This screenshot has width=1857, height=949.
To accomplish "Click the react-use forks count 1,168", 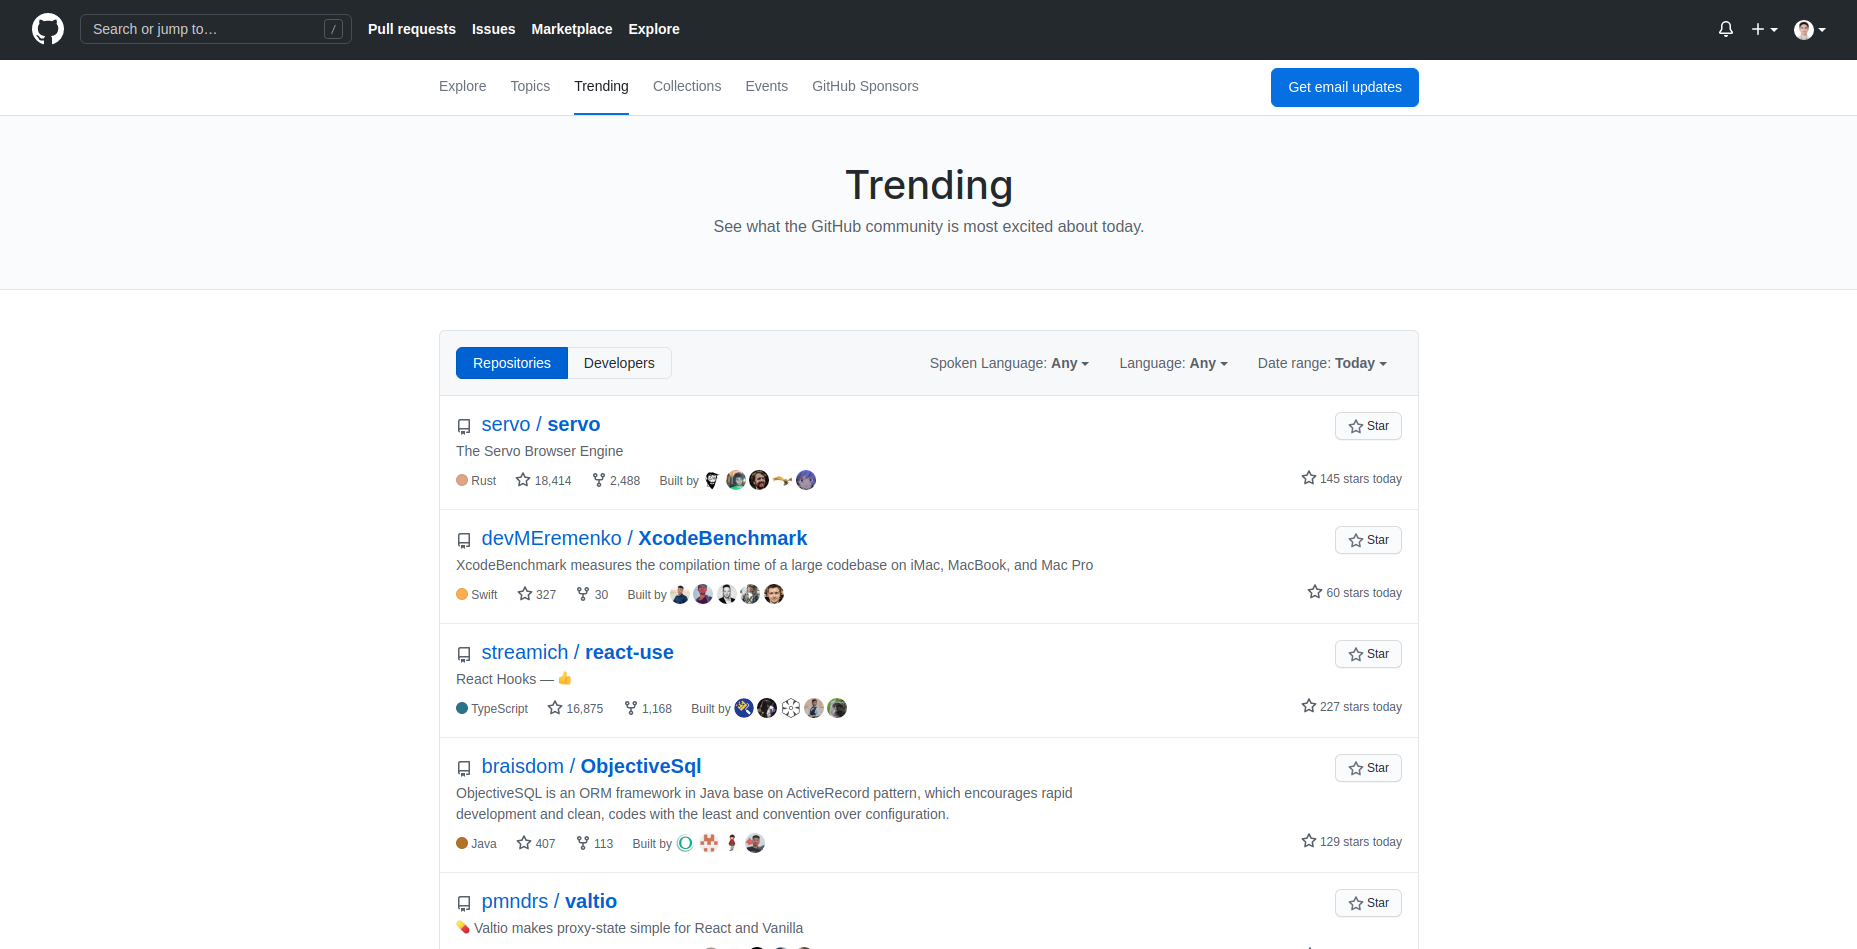I will pyautogui.click(x=648, y=709).
